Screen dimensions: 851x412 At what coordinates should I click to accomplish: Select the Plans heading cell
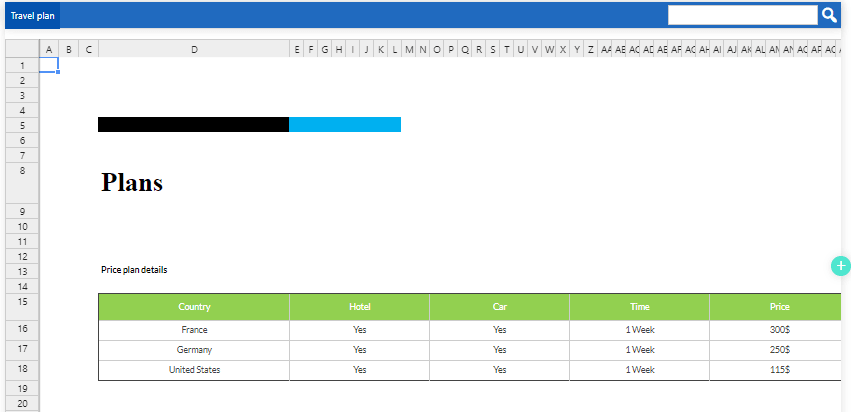(x=132, y=182)
